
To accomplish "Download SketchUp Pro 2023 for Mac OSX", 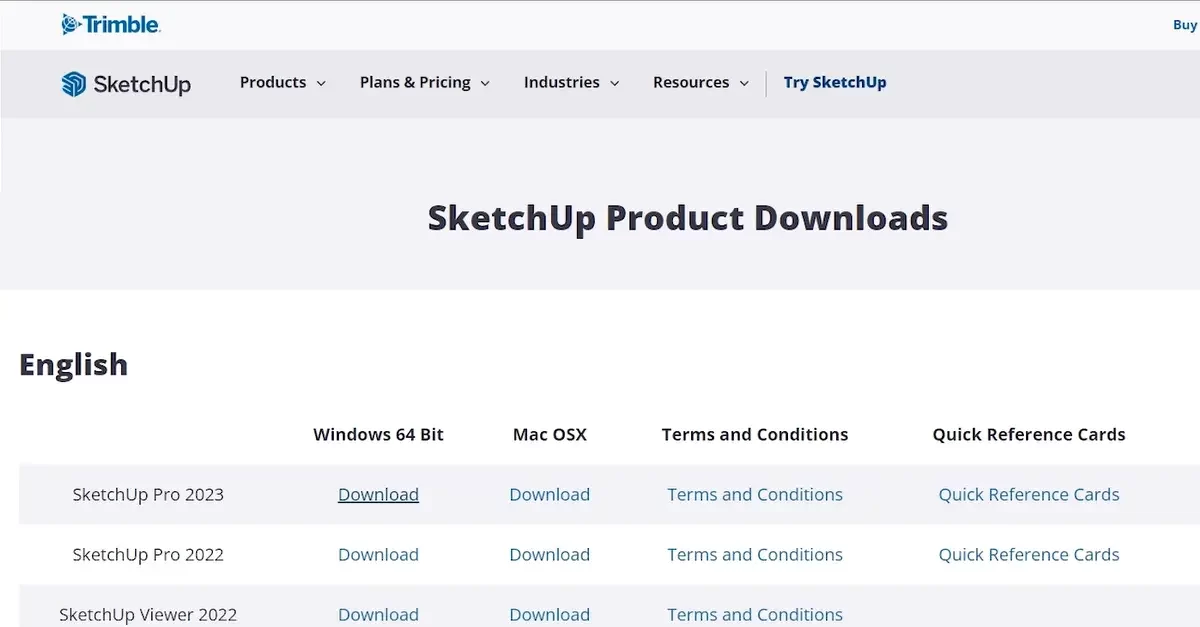I will tap(549, 494).
